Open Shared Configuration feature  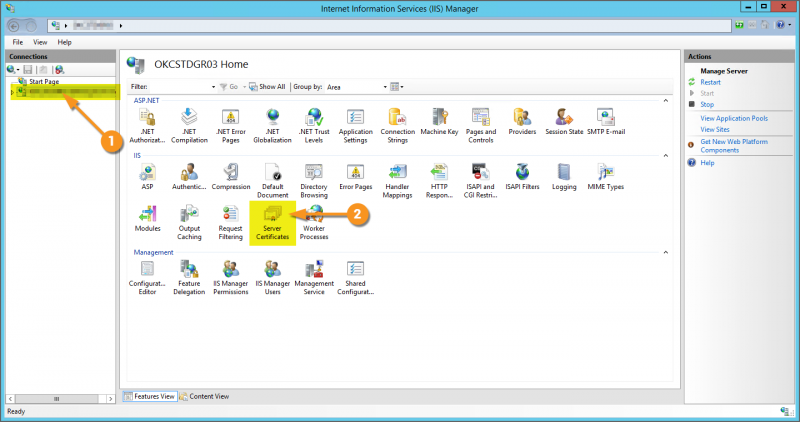pyautogui.click(x=356, y=278)
